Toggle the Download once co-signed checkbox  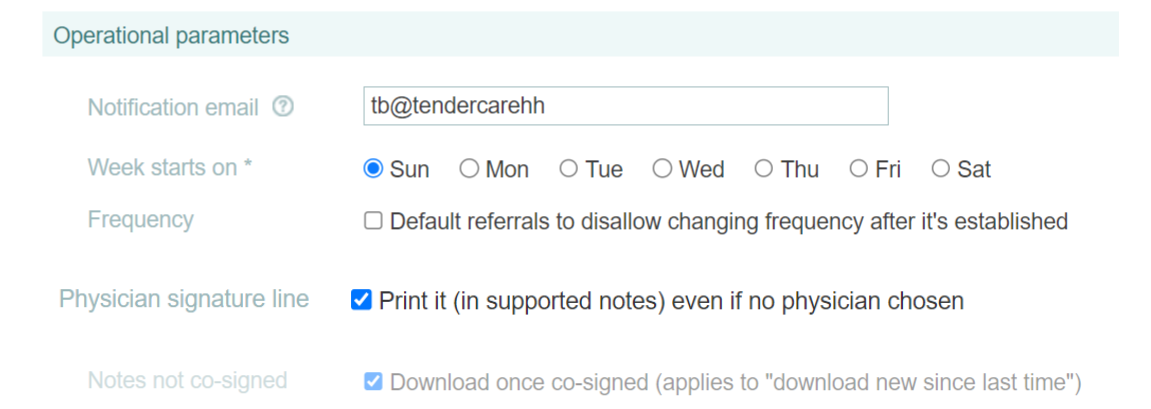[x=373, y=382]
